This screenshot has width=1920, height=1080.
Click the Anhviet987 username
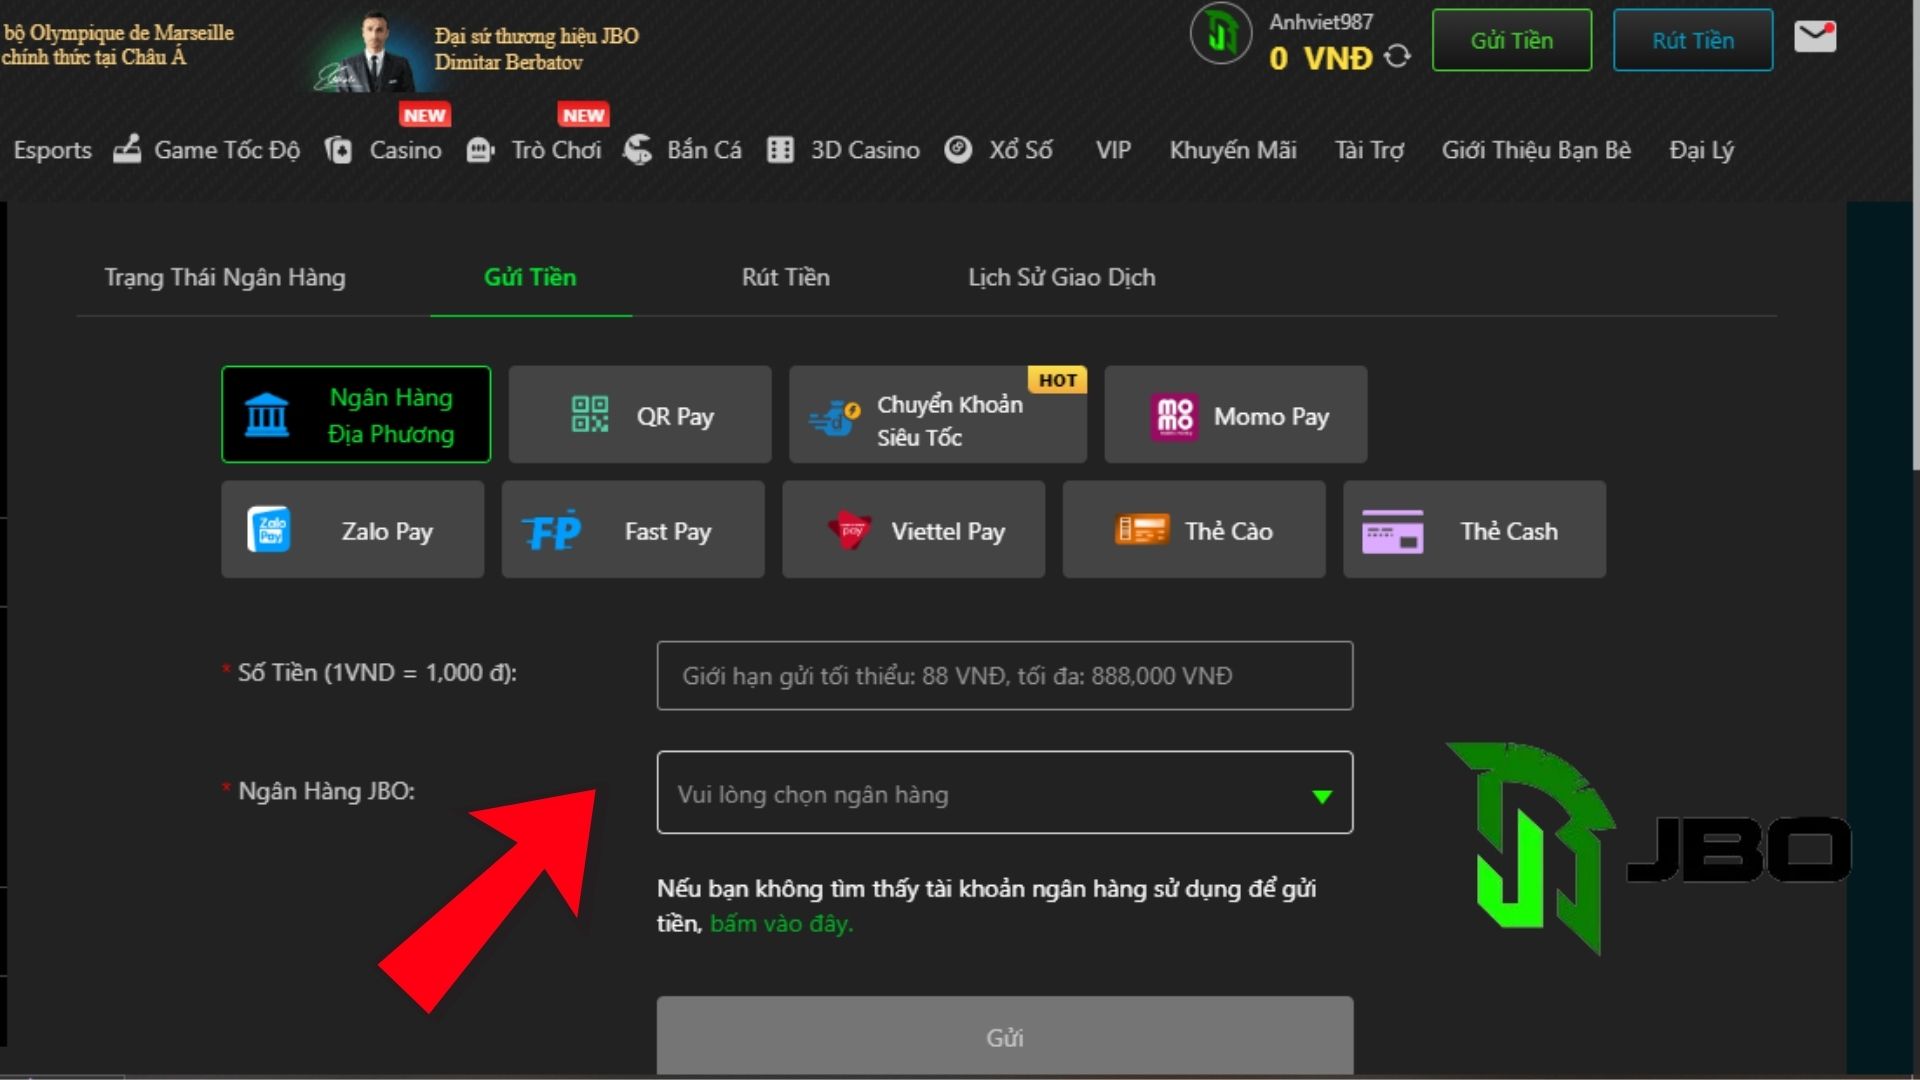point(1321,21)
